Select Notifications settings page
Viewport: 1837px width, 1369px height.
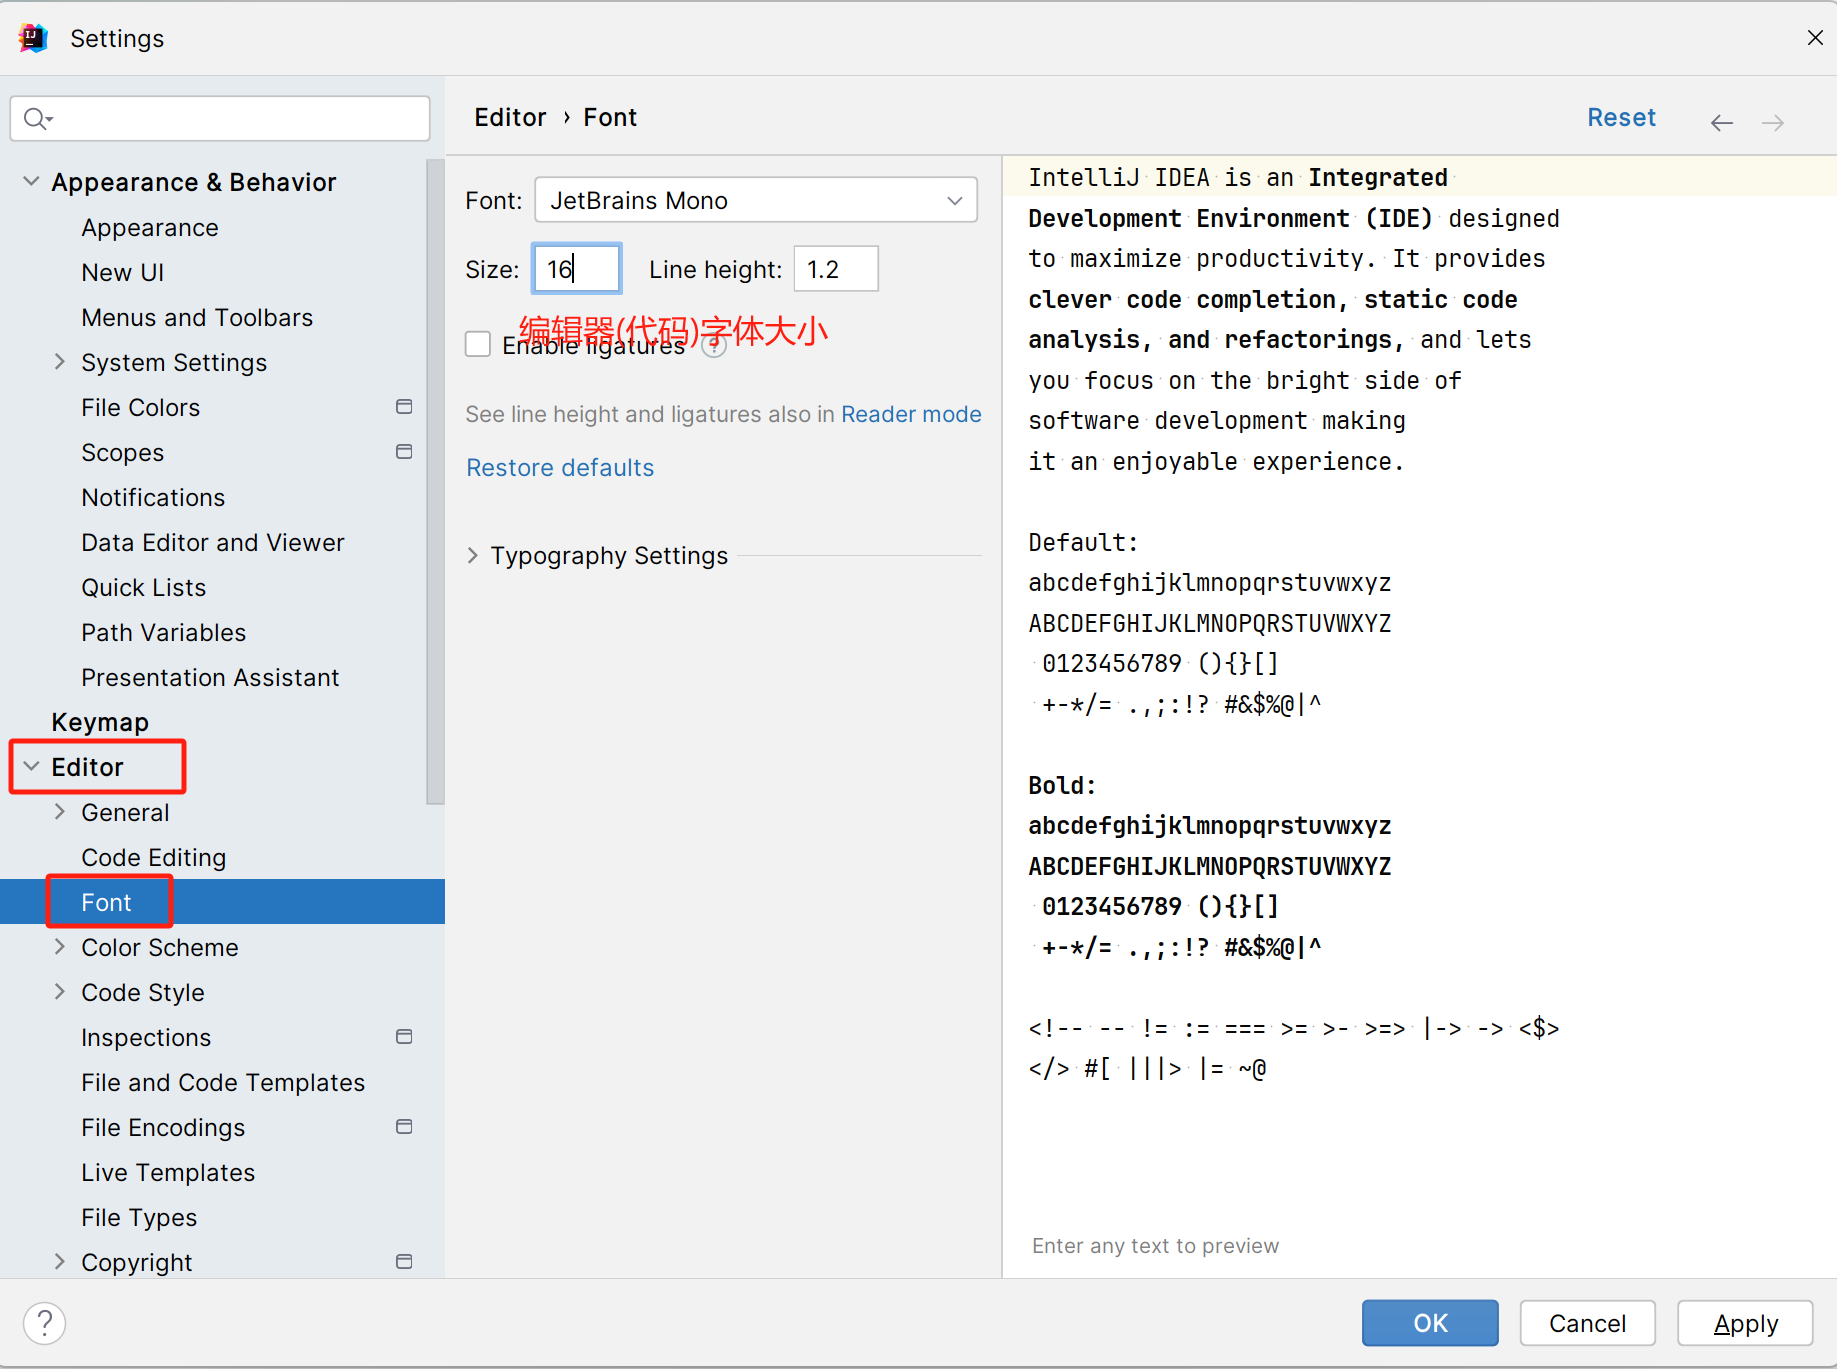pos(153,498)
